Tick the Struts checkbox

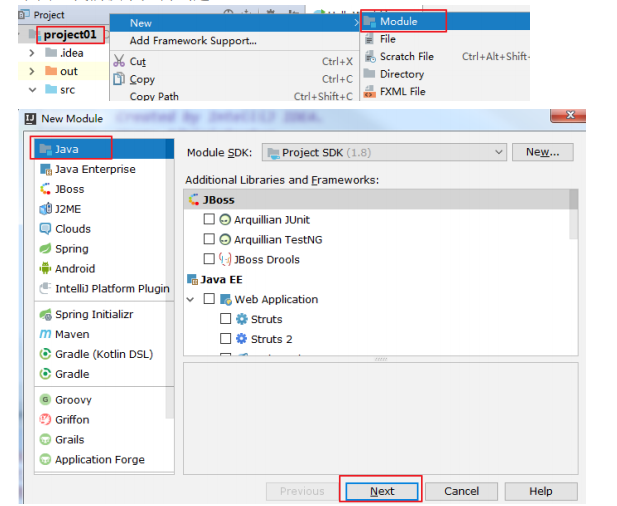pos(225,318)
